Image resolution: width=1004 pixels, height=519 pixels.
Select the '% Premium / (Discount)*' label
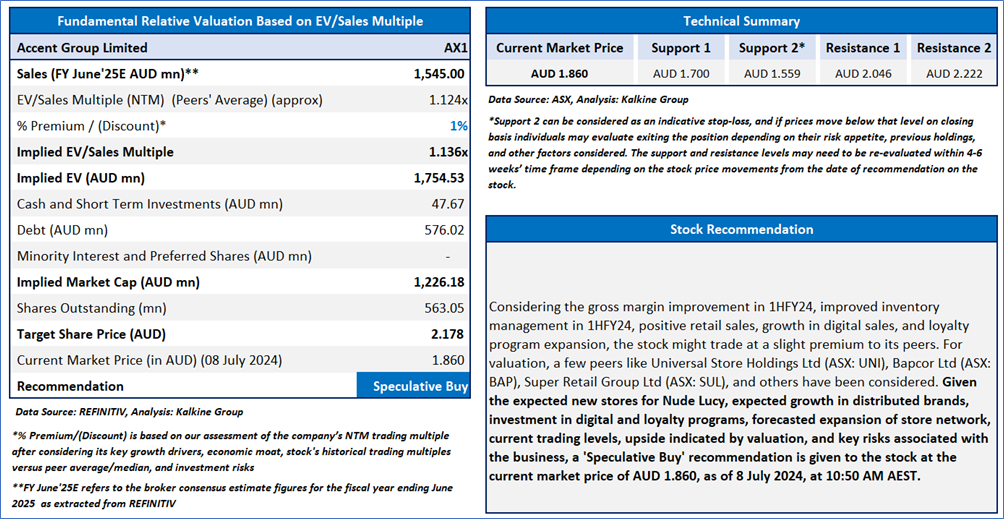(x=91, y=126)
